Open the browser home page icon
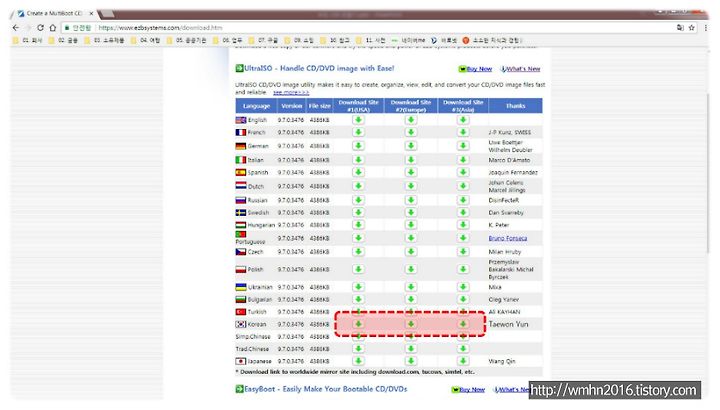 click(x=53, y=28)
